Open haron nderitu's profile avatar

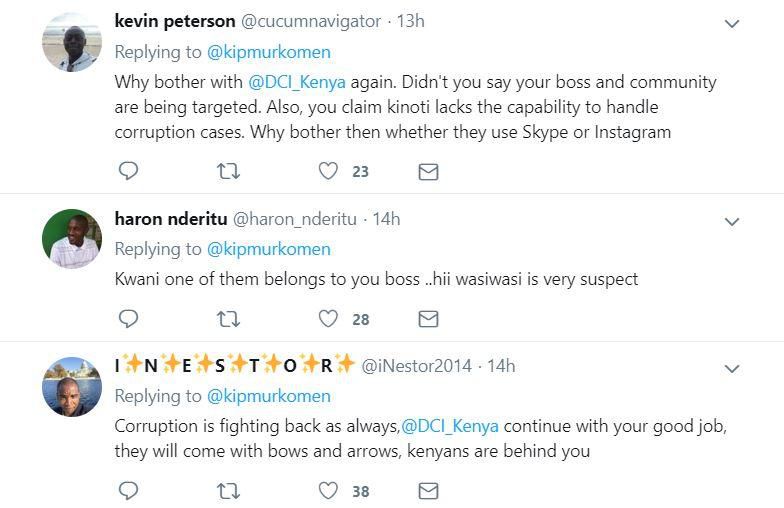coord(71,239)
